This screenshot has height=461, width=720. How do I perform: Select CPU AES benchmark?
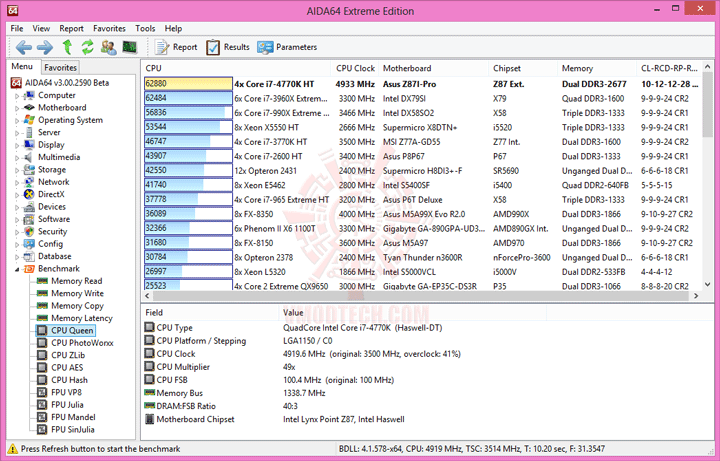click(x=67, y=368)
